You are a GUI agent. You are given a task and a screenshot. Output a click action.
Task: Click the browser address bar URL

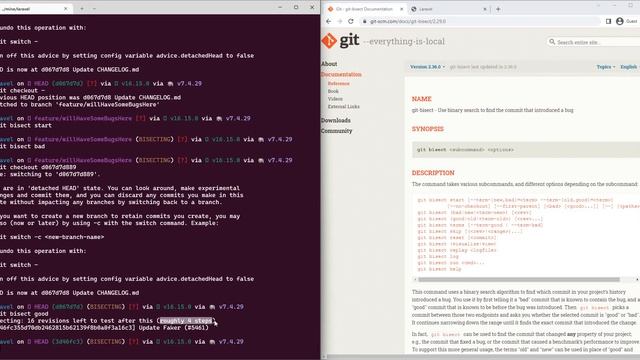coord(408,21)
